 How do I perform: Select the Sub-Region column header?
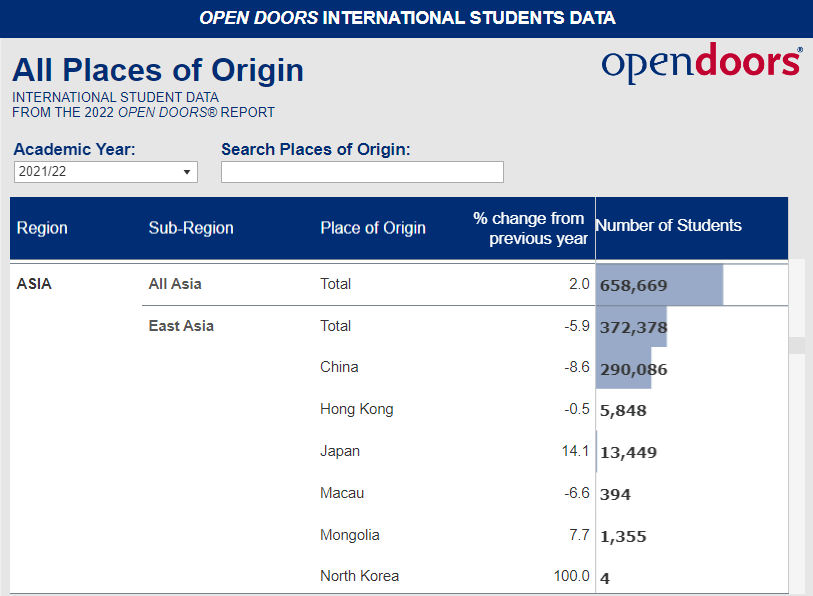191,228
